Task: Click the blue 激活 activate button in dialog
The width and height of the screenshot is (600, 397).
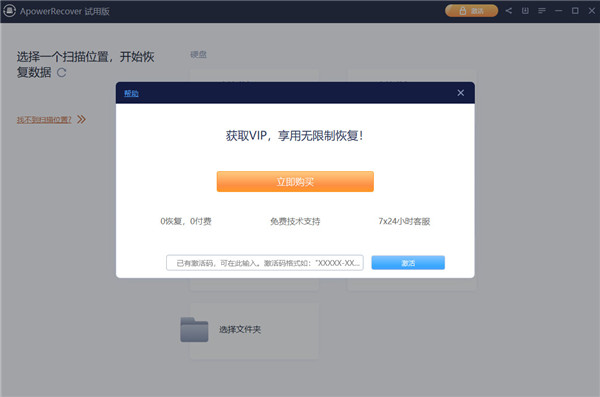Action: pos(408,263)
